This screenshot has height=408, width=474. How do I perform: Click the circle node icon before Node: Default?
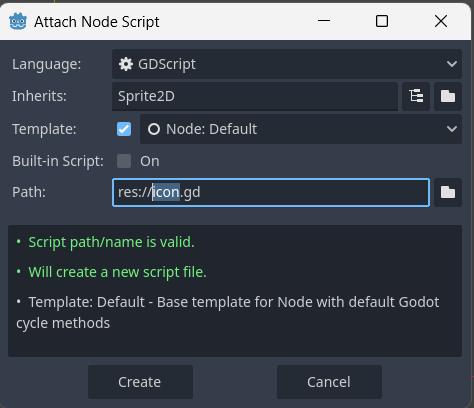154,129
